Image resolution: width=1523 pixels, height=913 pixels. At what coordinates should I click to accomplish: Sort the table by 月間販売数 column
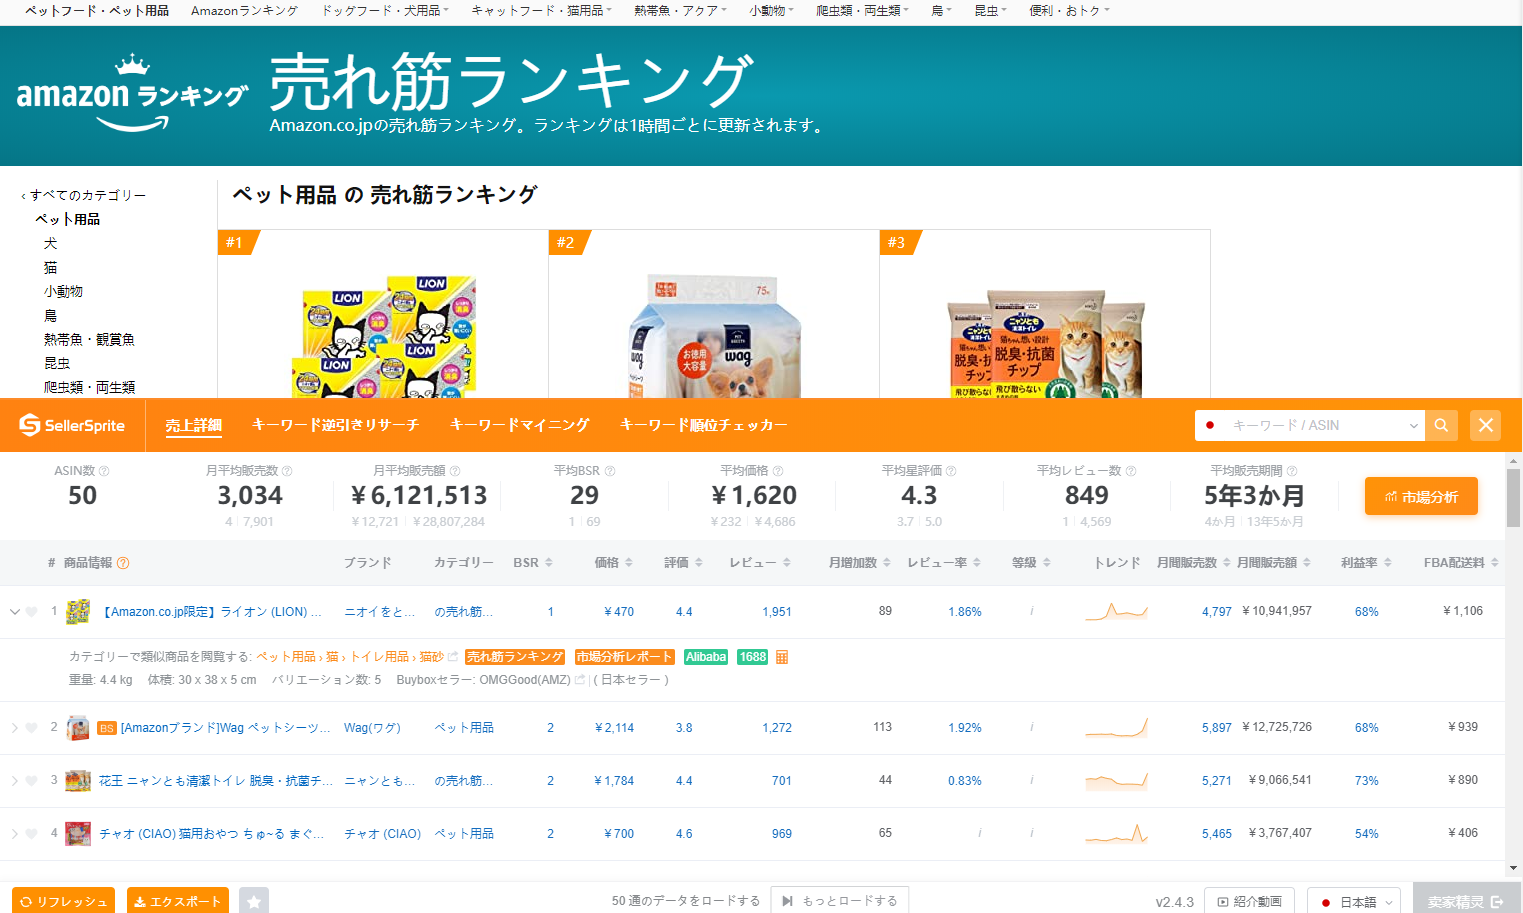tap(1193, 563)
